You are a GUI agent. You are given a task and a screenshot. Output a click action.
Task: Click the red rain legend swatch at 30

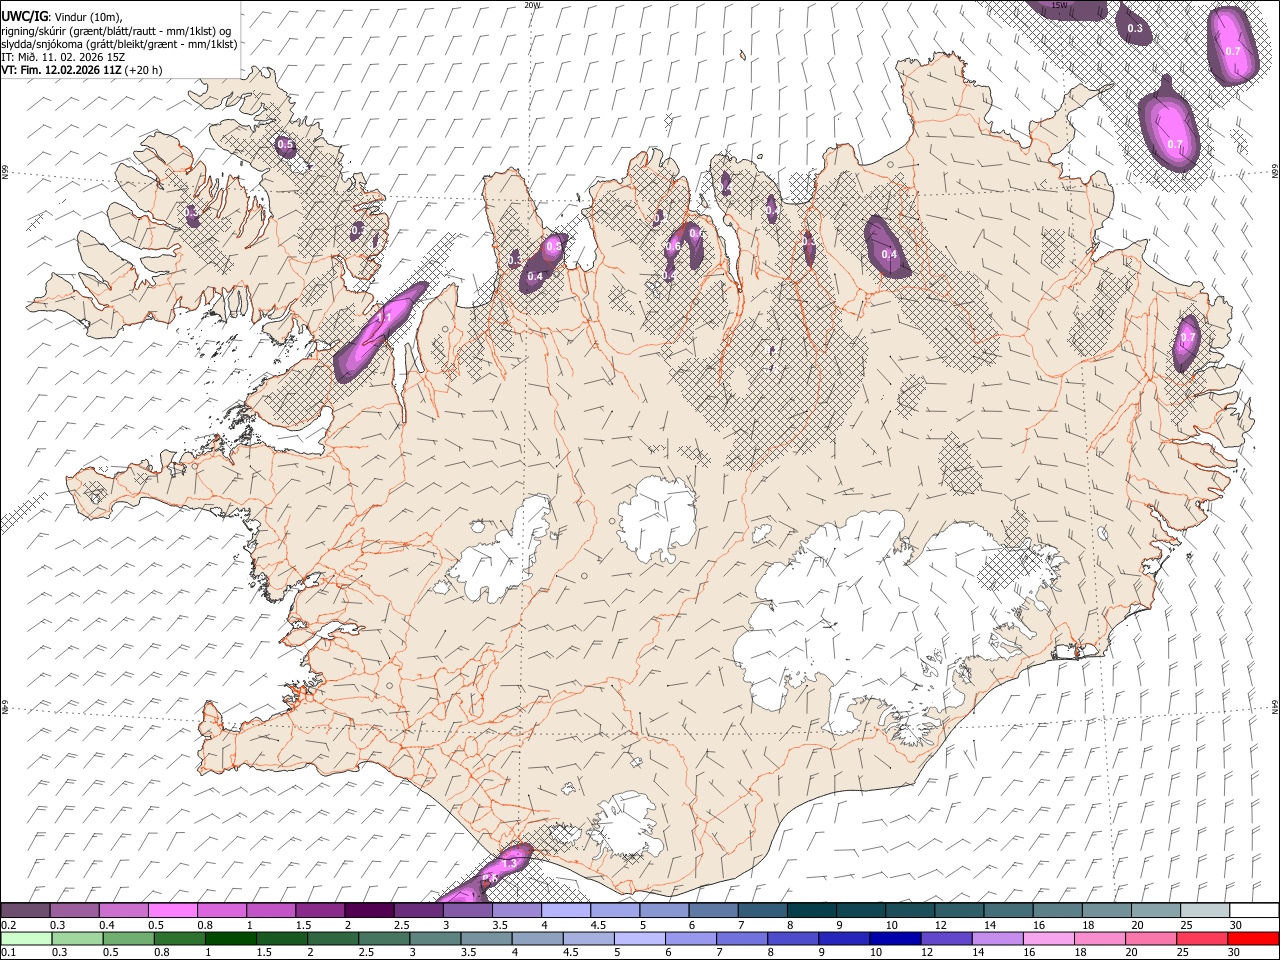point(1254,938)
